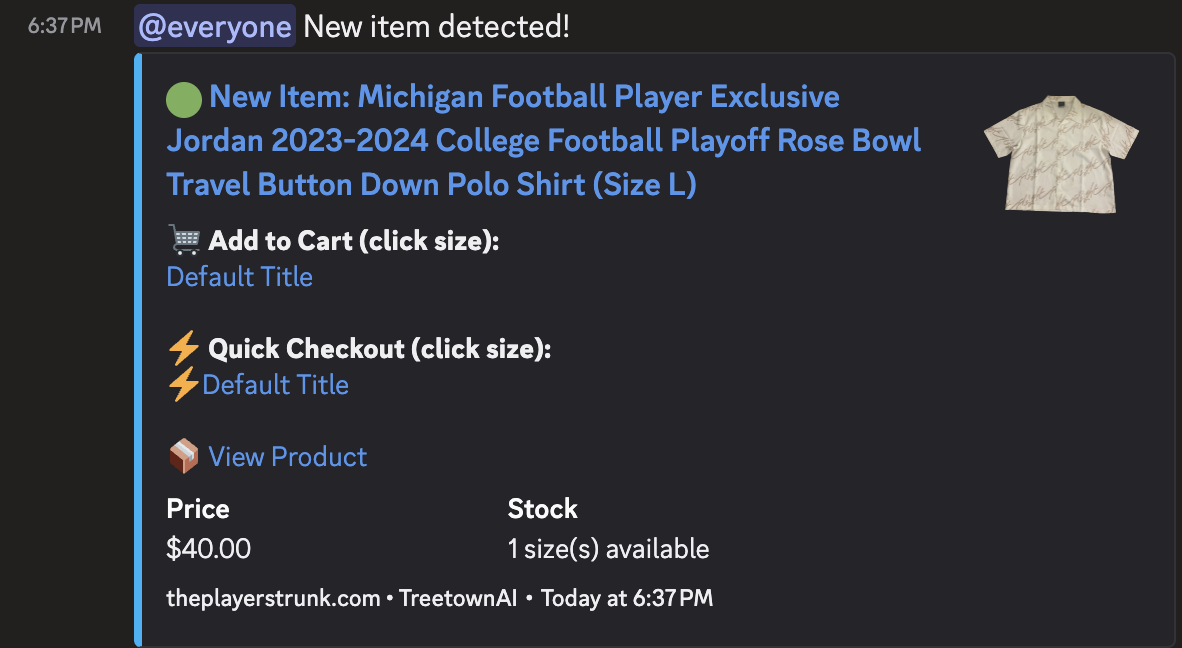Screen dimensions: 1182x648
Task: Click the shopping cart emoji
Action: (x=184, y=241)
